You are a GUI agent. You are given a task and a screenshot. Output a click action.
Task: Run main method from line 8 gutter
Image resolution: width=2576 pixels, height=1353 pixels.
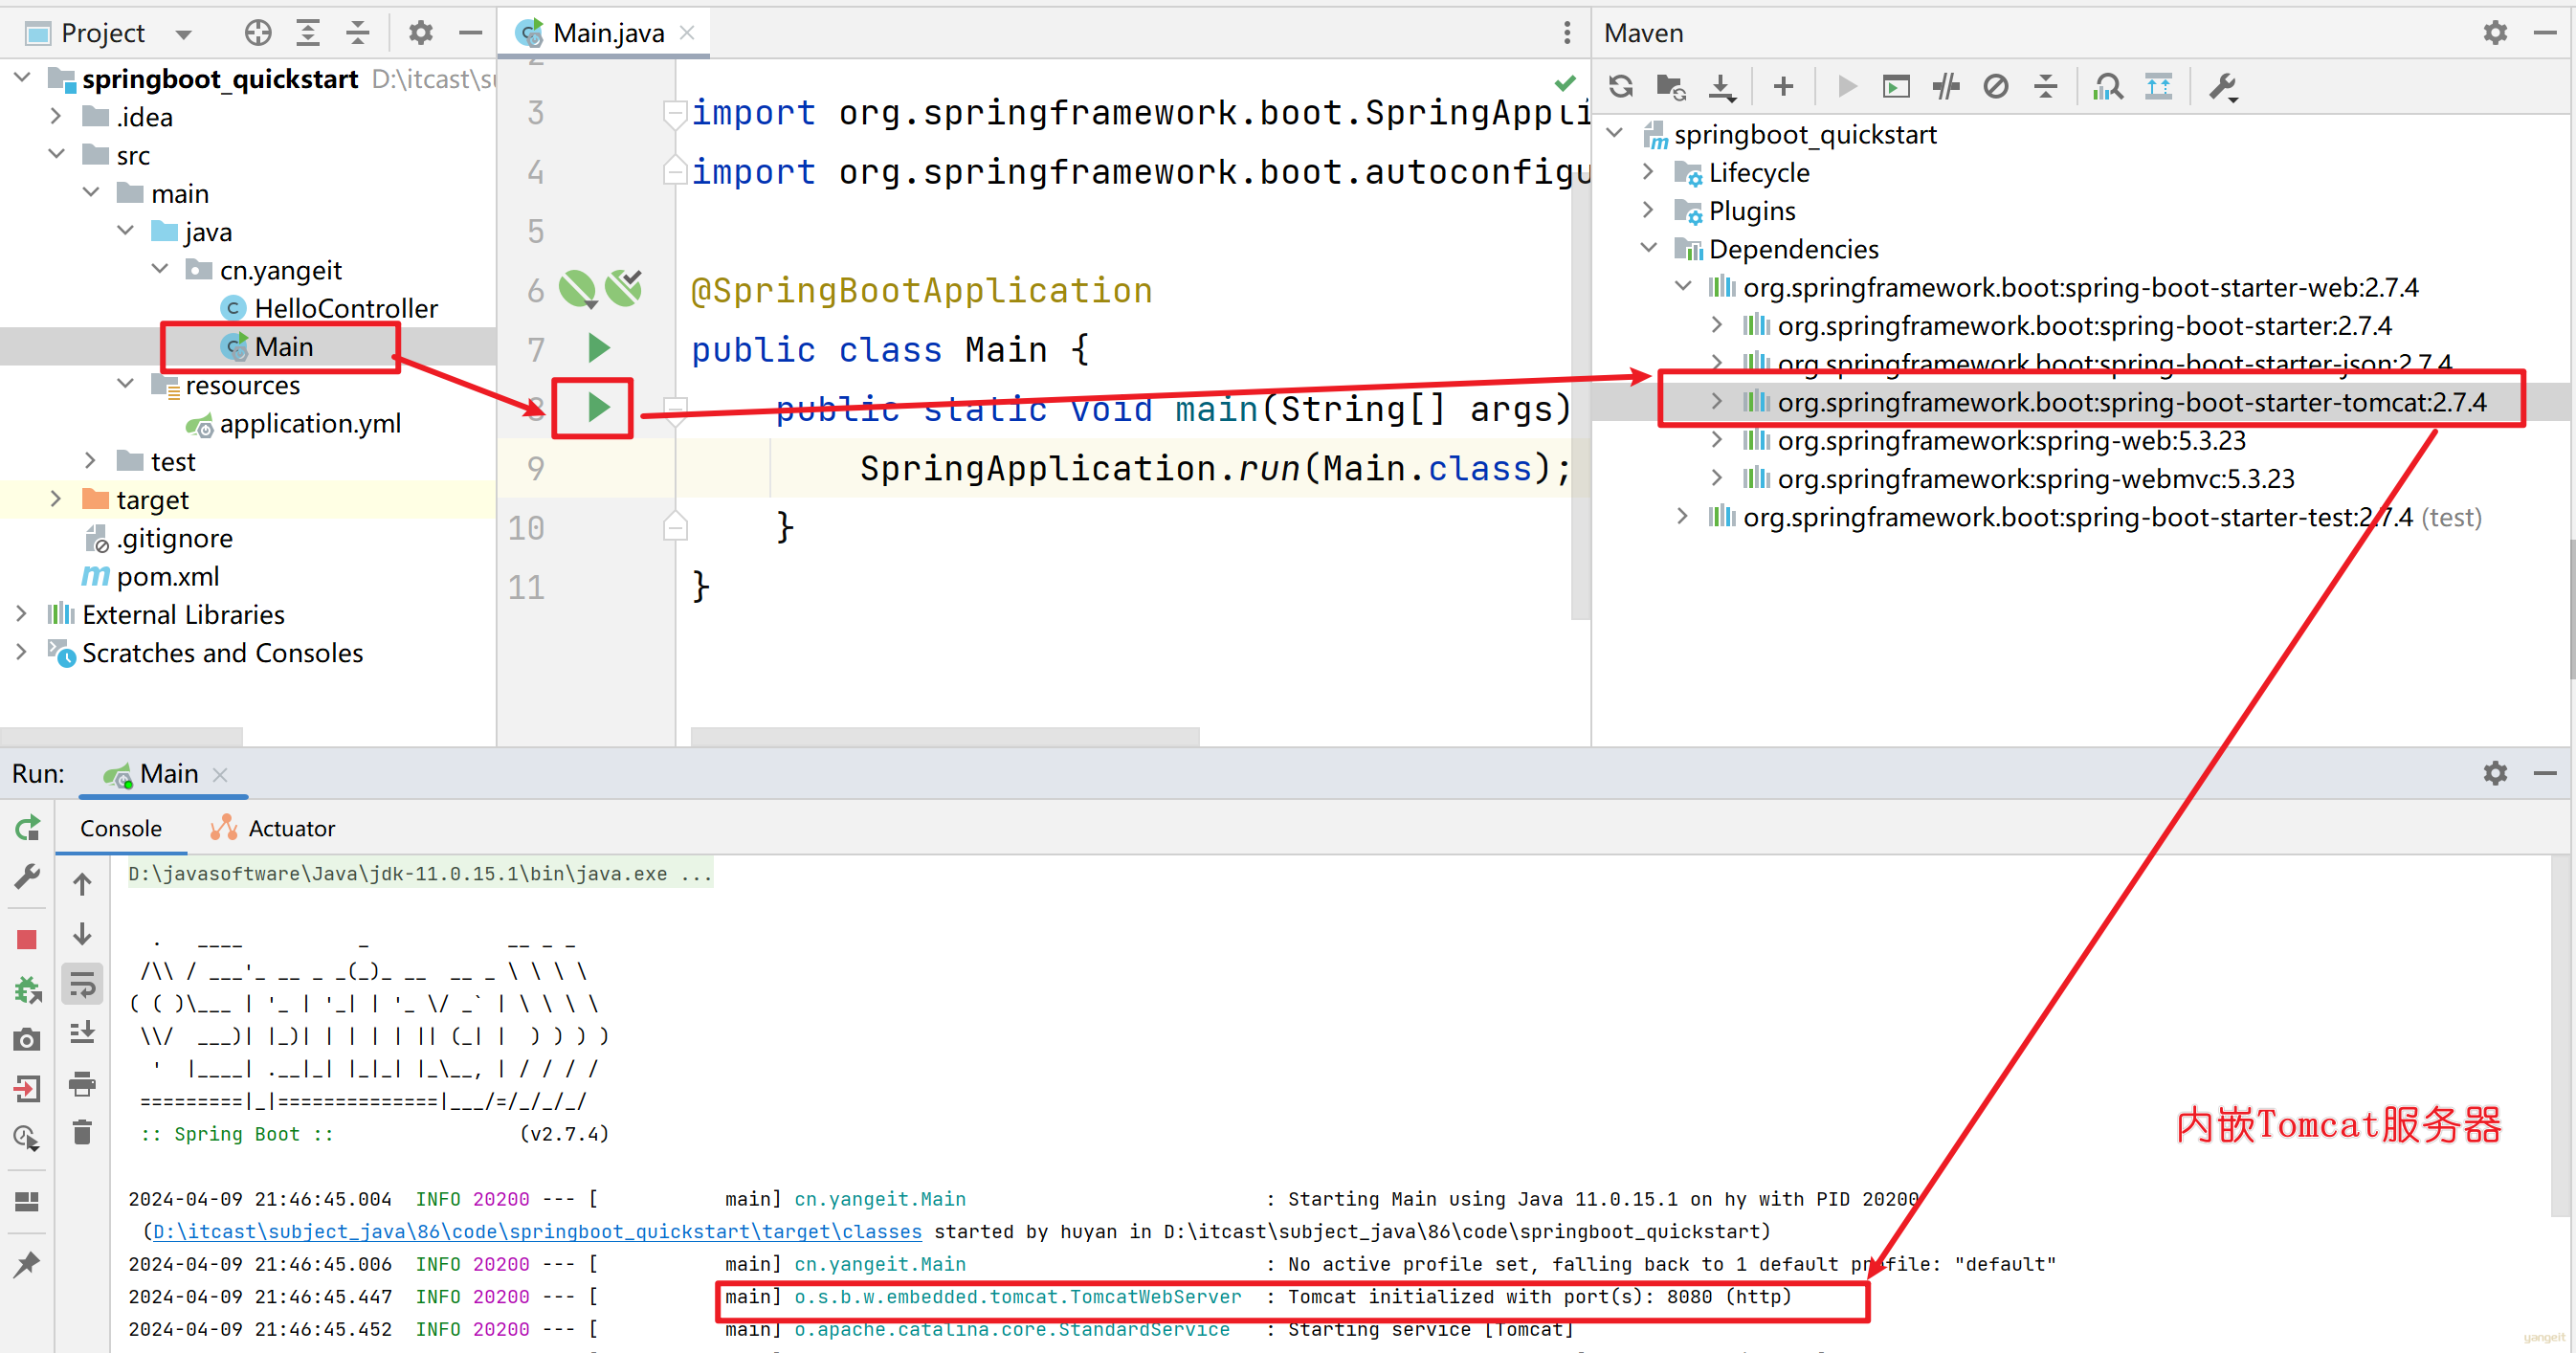(x=598, y=407)
